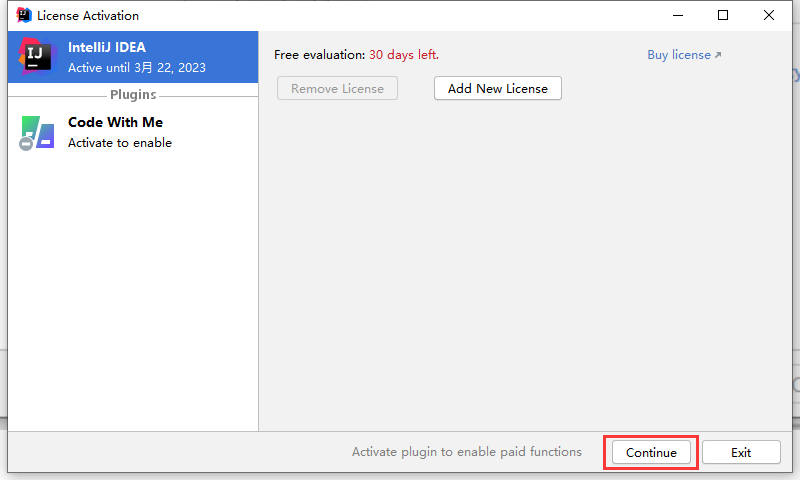Click "Free evaluation:" label

tap(319, 55)
